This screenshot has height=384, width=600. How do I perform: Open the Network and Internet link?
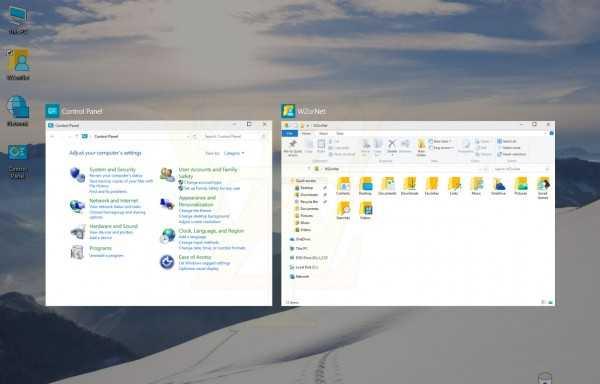pyautogui.click(x=114, y=201)
